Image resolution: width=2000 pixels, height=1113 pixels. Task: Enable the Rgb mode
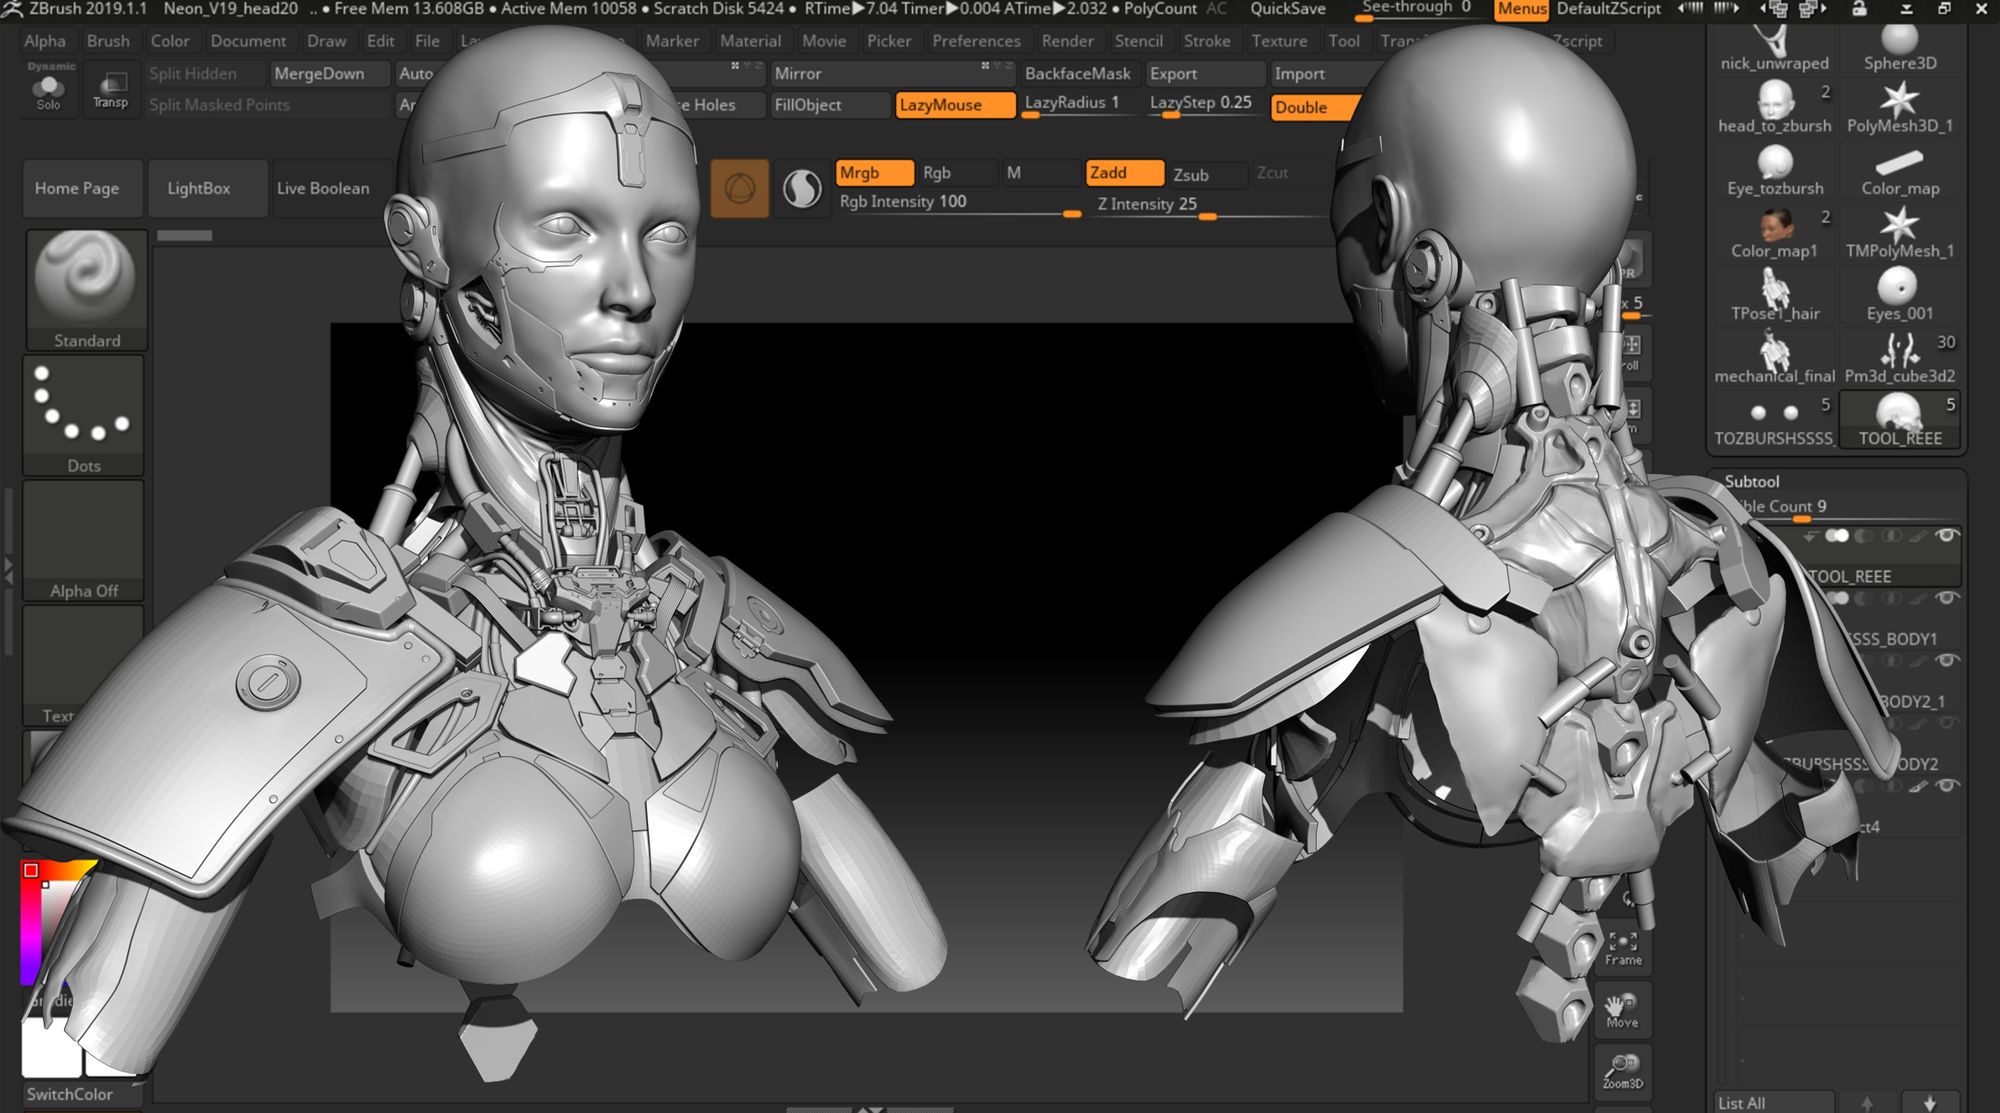pos(957,173)
